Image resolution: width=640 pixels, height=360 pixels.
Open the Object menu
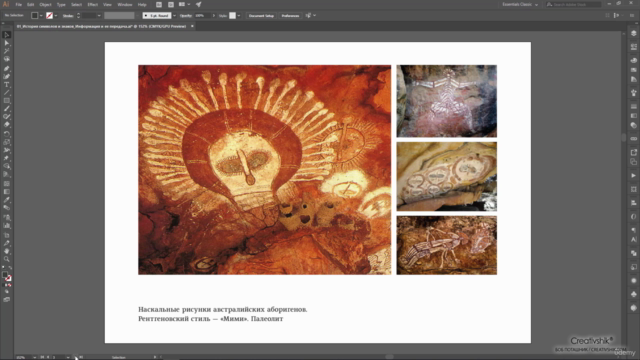click(45, 4)
